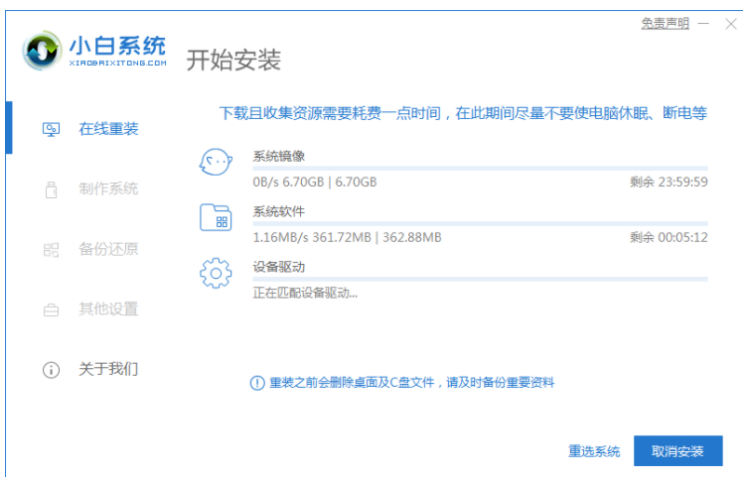Switch to 备份还原 section label
Image resolution: width=755 pixels, height=489 pixels.
[108, 249]
